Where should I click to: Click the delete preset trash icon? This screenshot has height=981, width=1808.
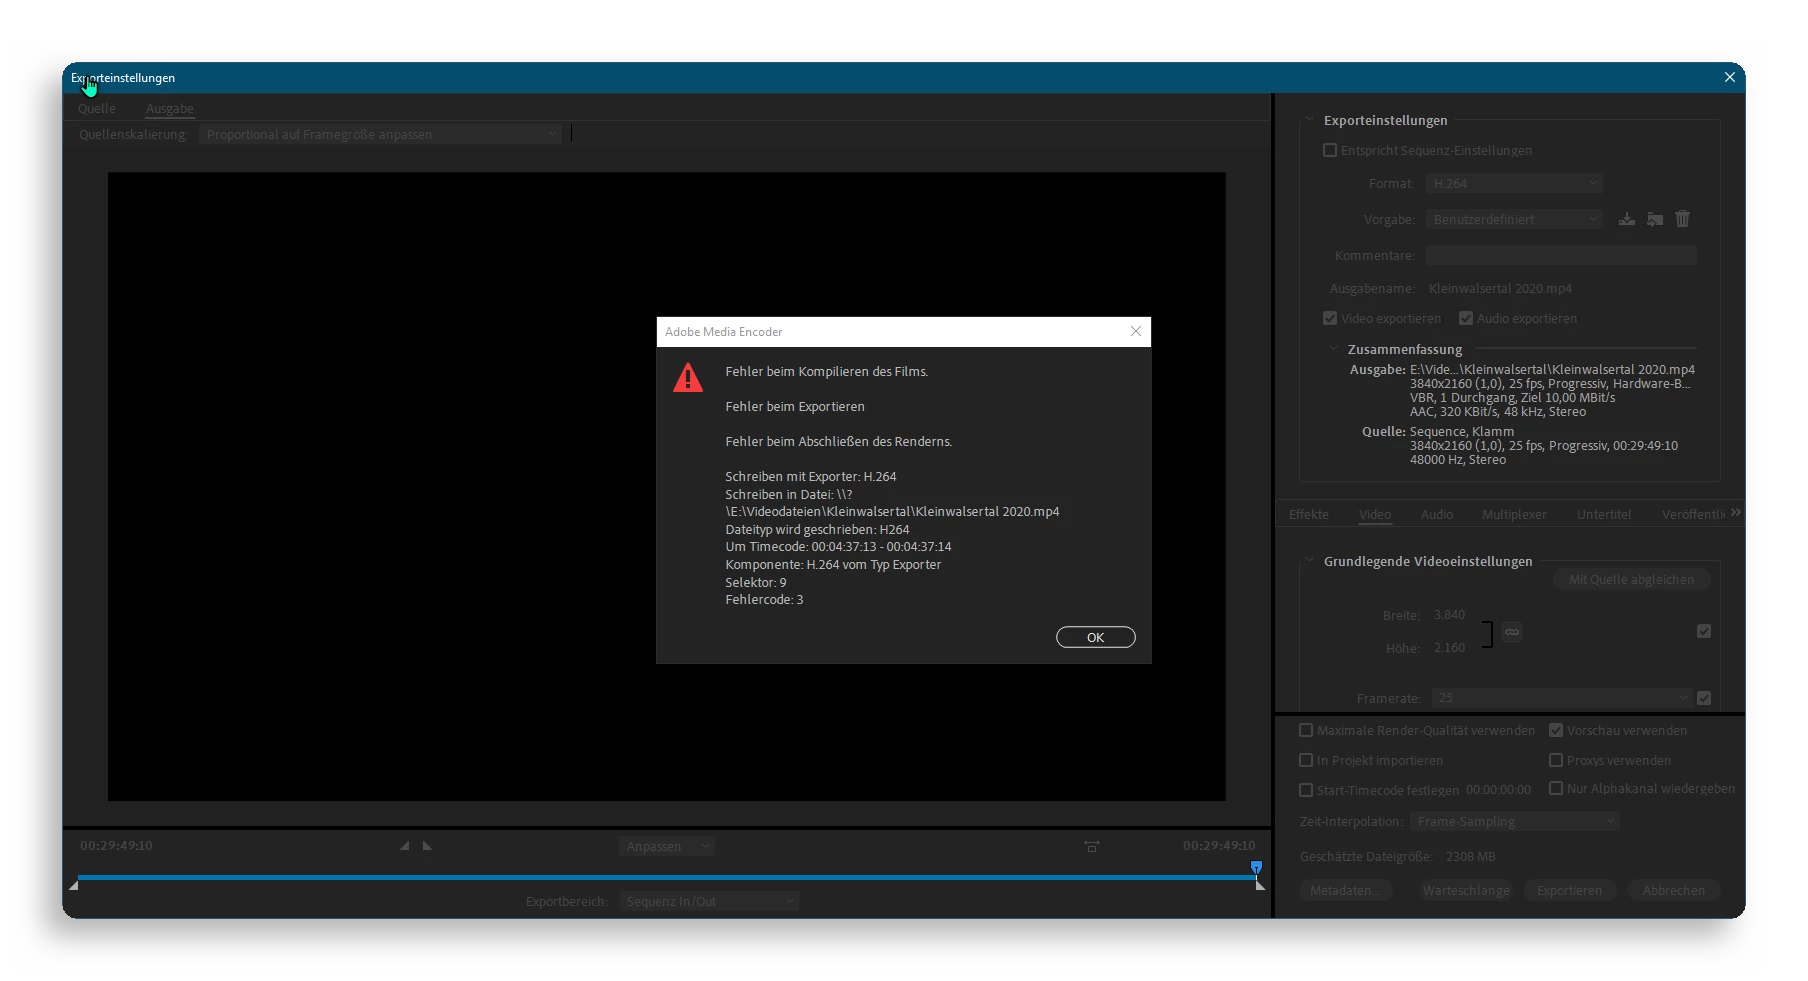pos(1683,218)
